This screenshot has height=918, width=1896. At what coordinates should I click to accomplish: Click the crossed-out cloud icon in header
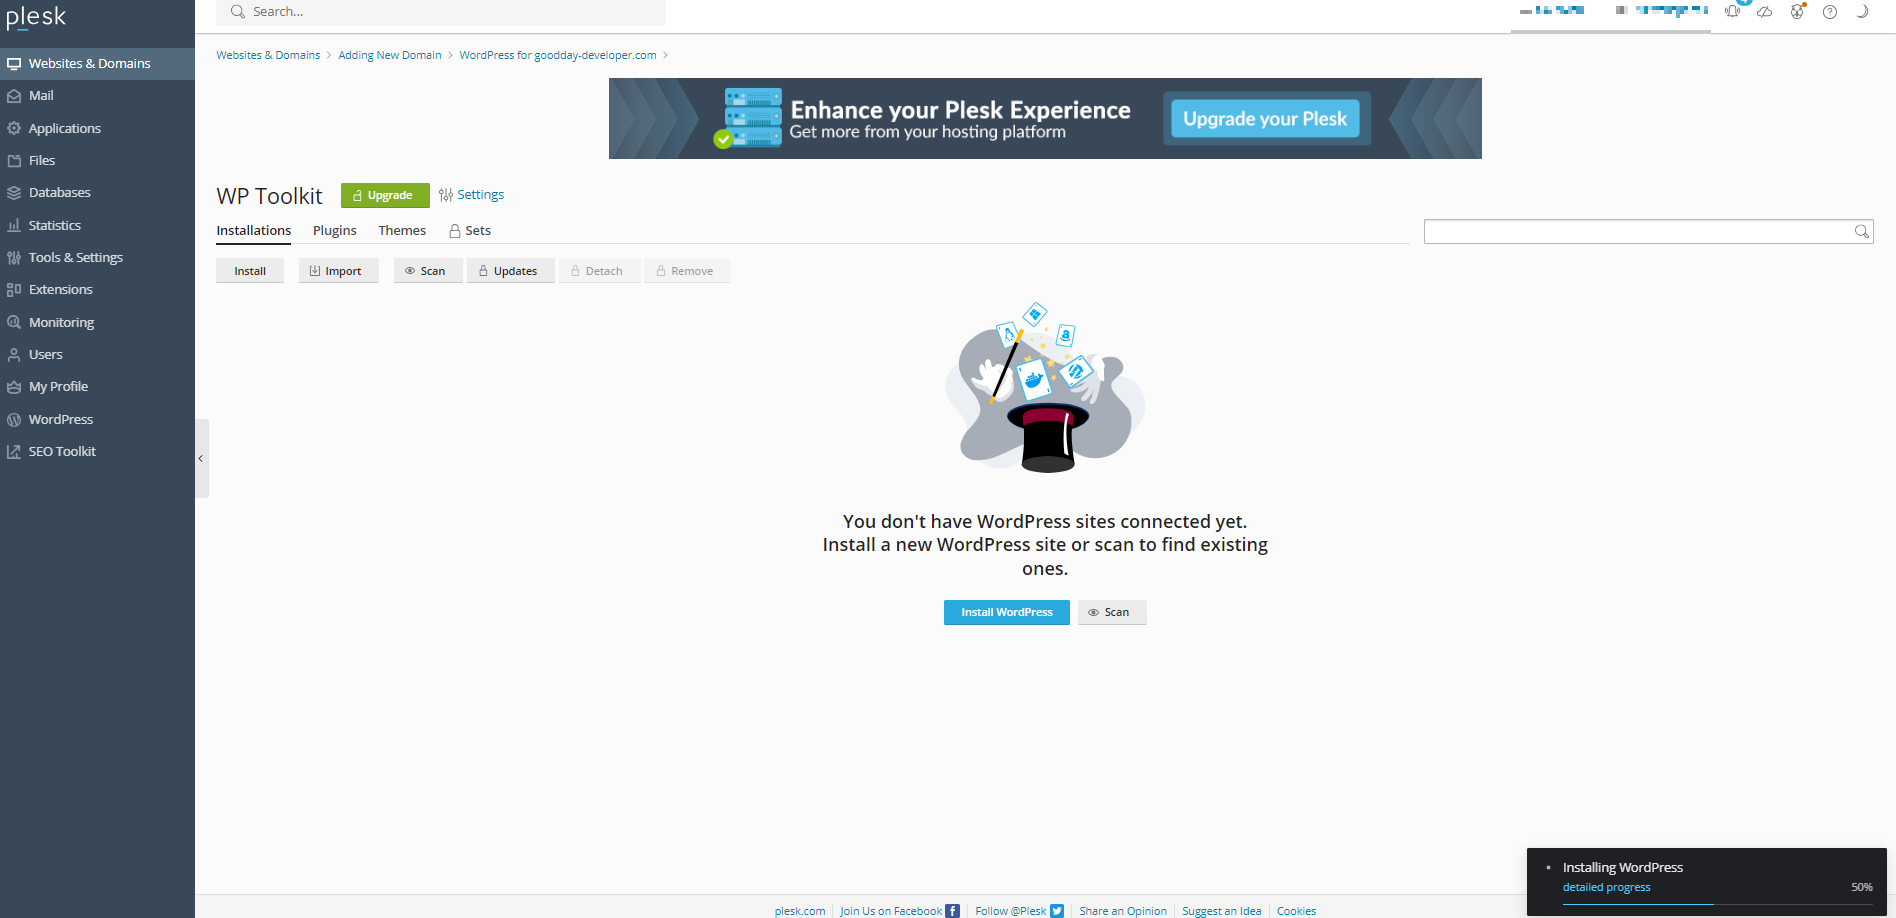click(1765, 12)
